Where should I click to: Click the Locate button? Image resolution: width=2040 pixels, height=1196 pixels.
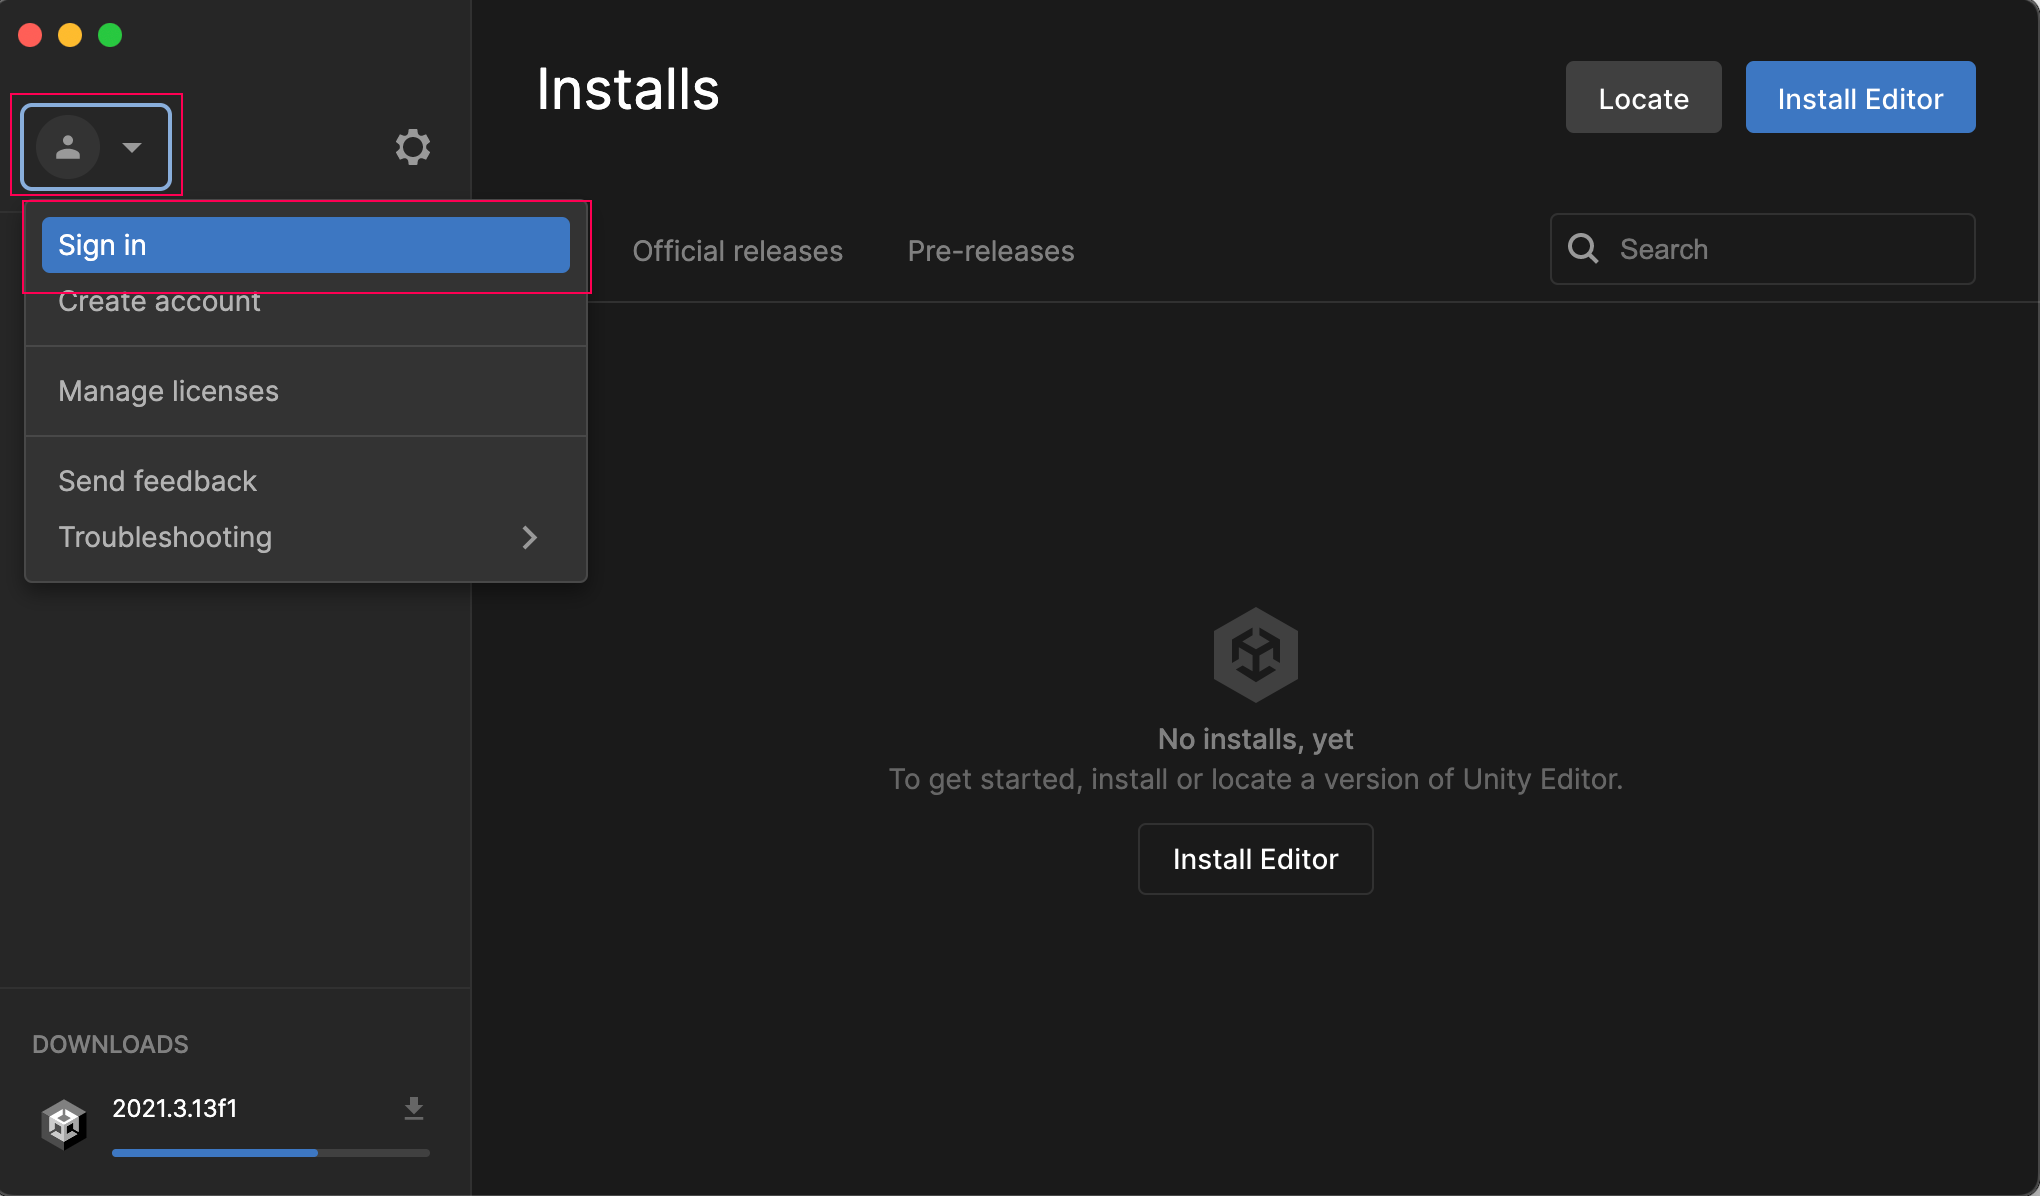[x=1643, y=98]
